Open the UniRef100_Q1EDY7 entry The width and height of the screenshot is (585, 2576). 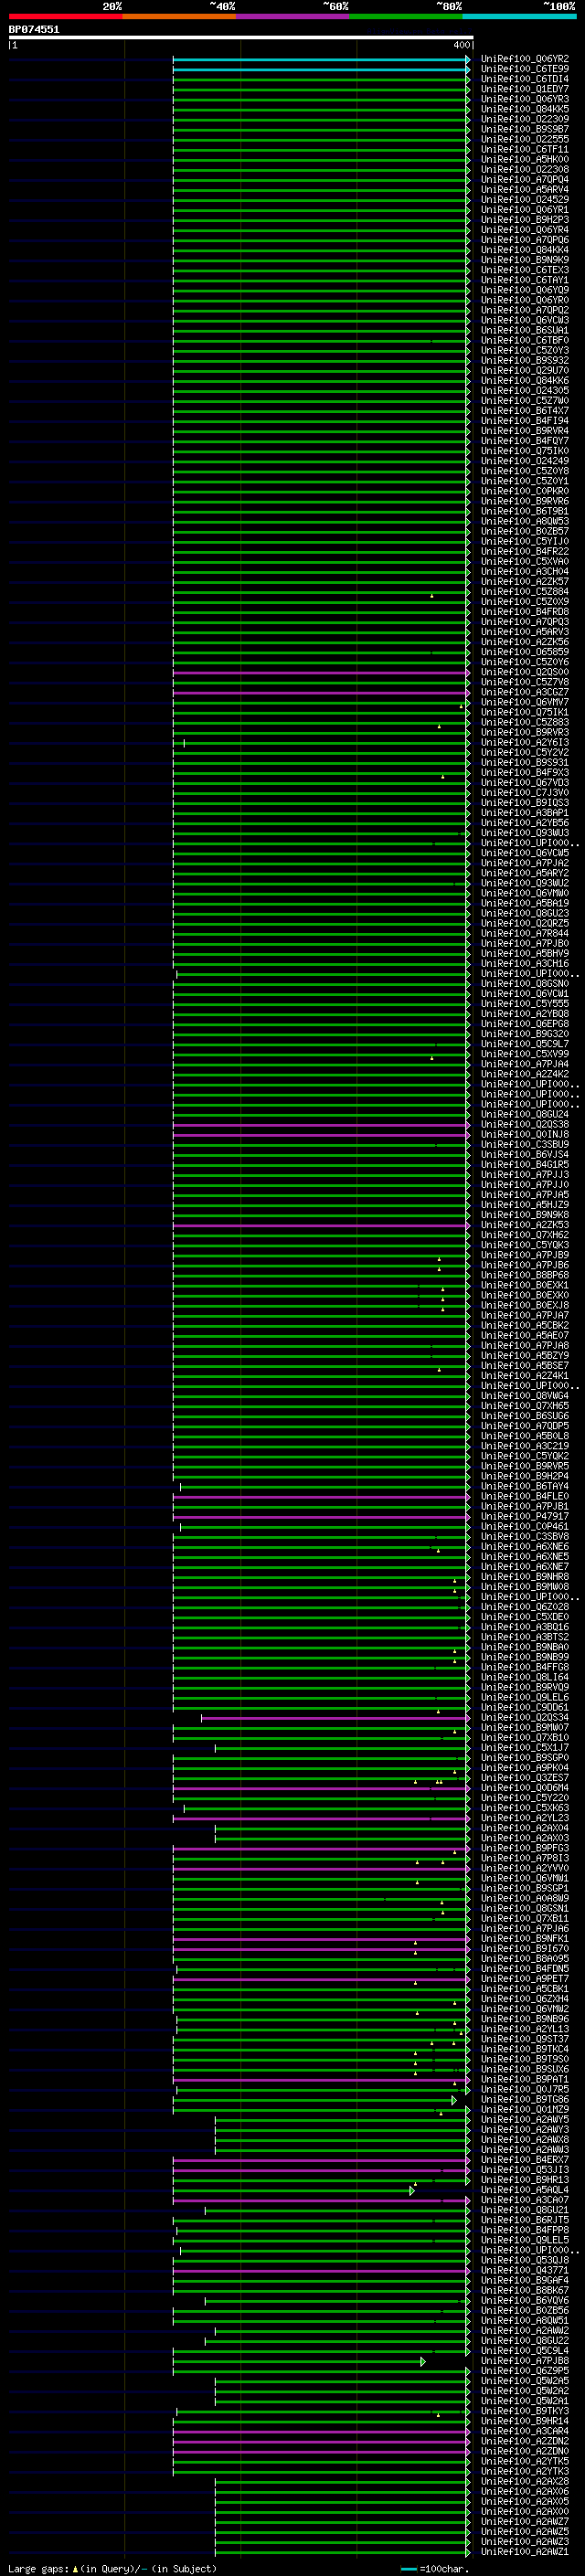click(524, 89)
